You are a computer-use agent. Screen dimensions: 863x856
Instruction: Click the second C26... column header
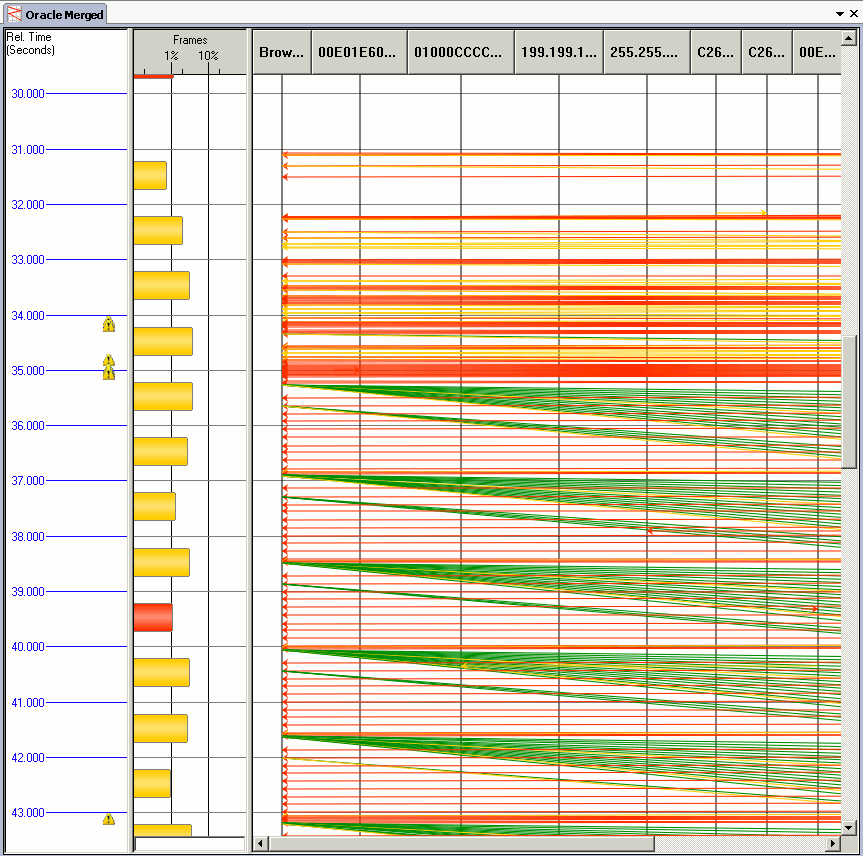[x=767, y=52]
